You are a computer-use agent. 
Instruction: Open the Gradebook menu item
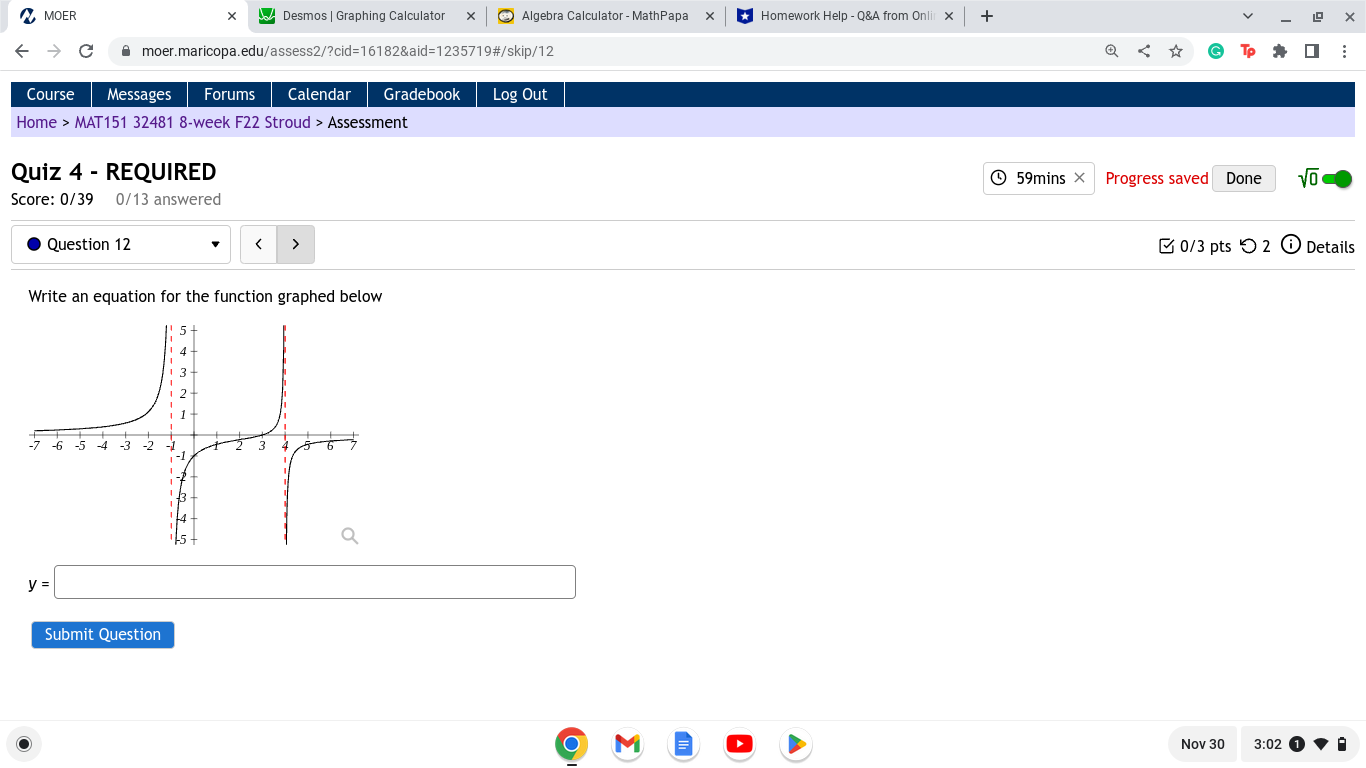point(421,94)
